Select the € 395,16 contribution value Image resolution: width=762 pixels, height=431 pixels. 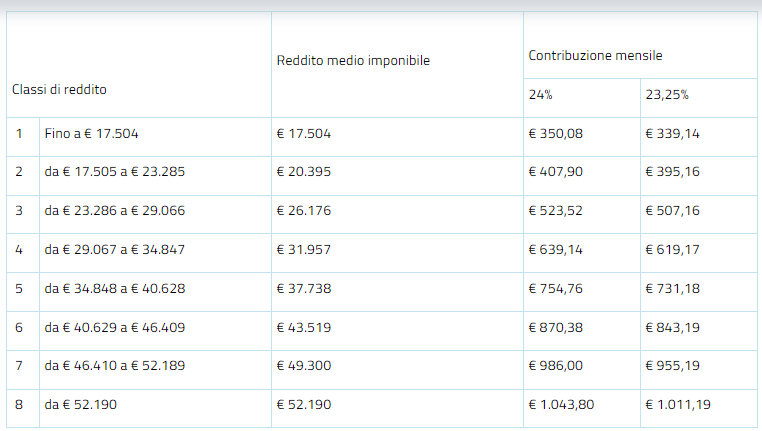tap(673, 171)
